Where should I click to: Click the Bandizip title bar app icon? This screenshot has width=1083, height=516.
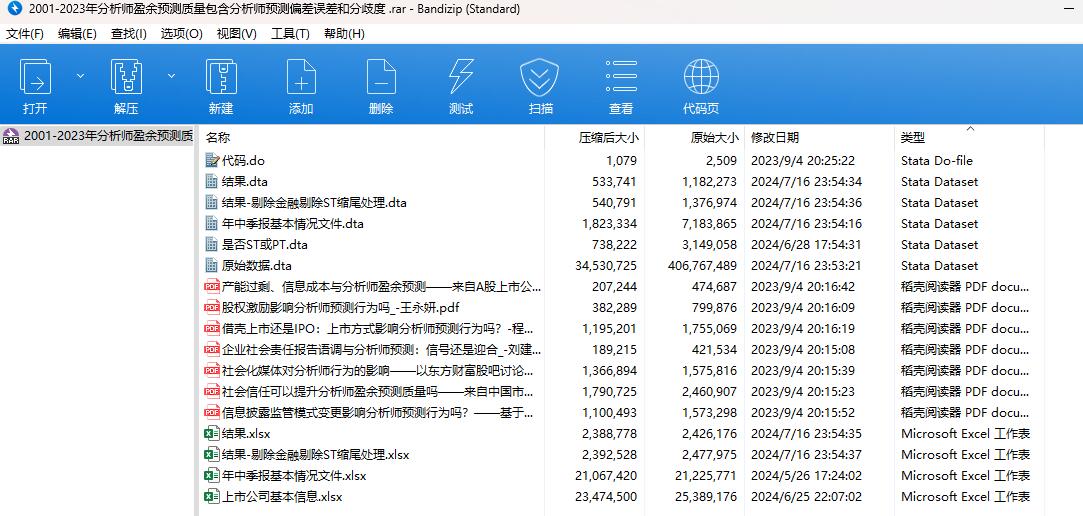coord(13,10)
